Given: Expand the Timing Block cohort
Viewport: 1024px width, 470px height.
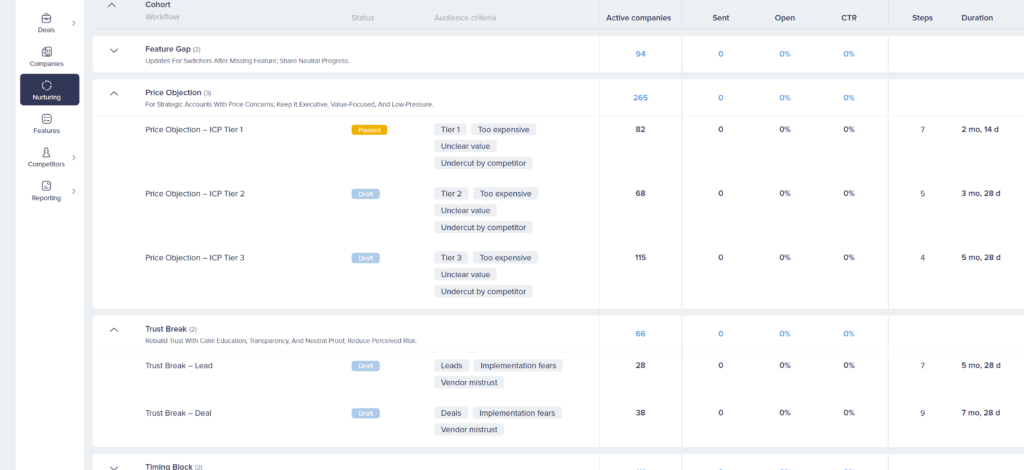Looking at the screenshot, I should click(x=113, y=466).
